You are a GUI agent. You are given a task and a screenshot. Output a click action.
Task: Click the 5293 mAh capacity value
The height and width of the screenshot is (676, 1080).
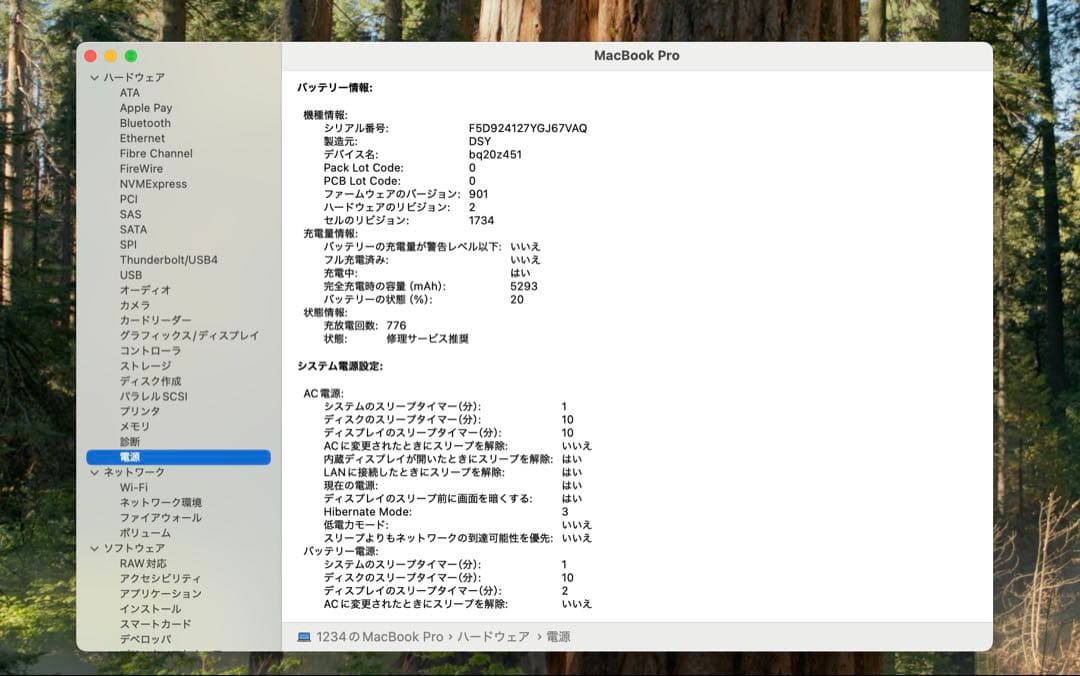coord(523,286)
